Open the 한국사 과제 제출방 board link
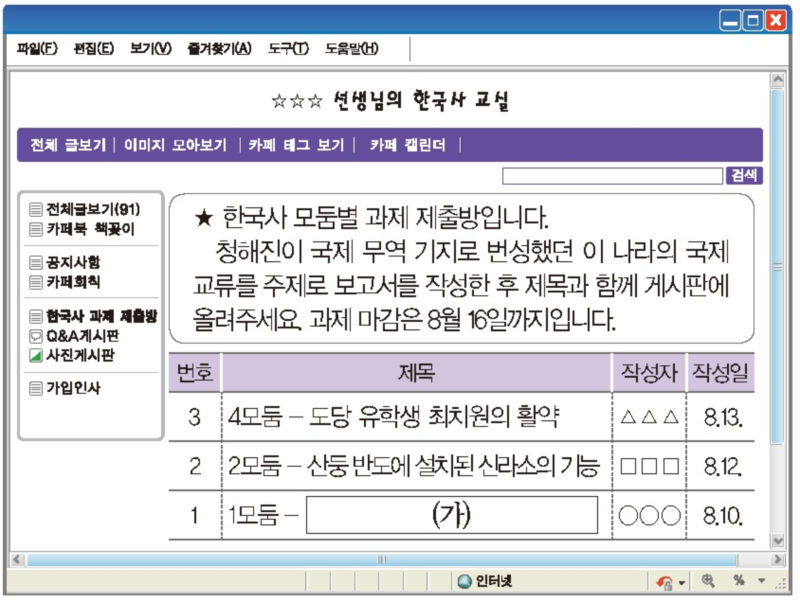This screenshot has width=800, height=603. 102,317
